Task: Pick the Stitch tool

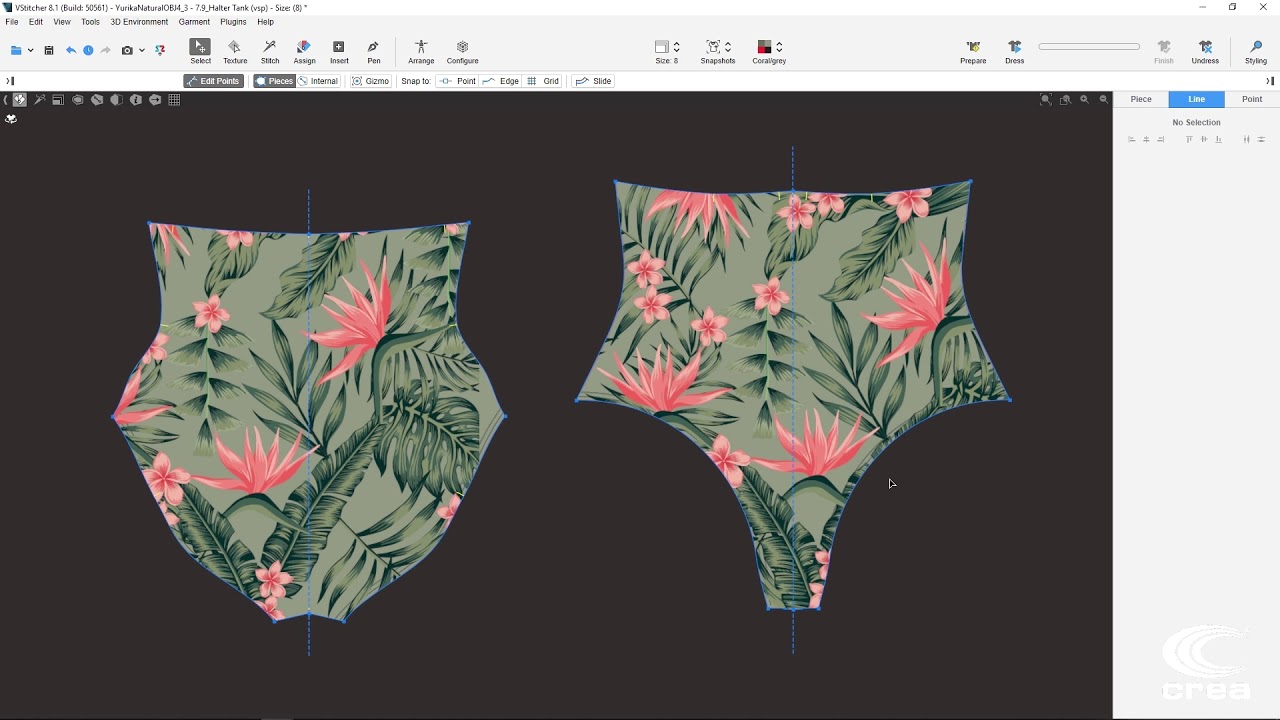Action: tap(270, 52)
